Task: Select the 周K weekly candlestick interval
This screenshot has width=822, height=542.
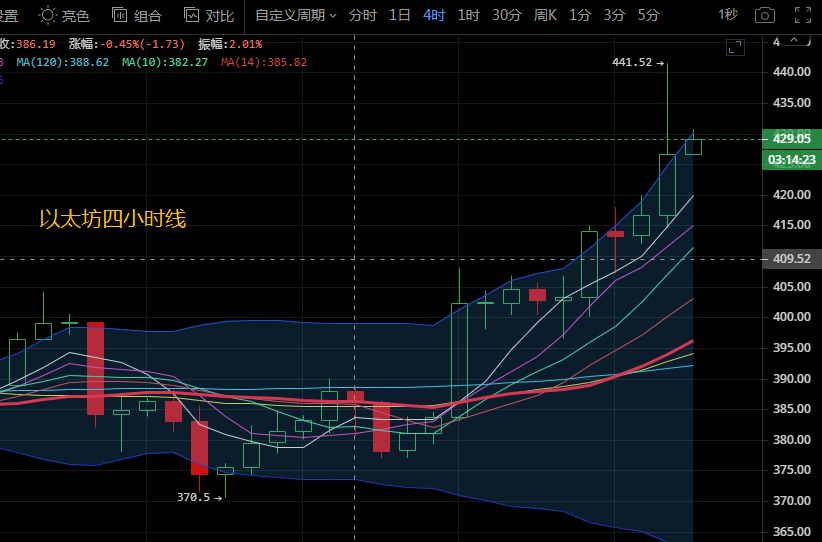Action: tap(545, 15)
